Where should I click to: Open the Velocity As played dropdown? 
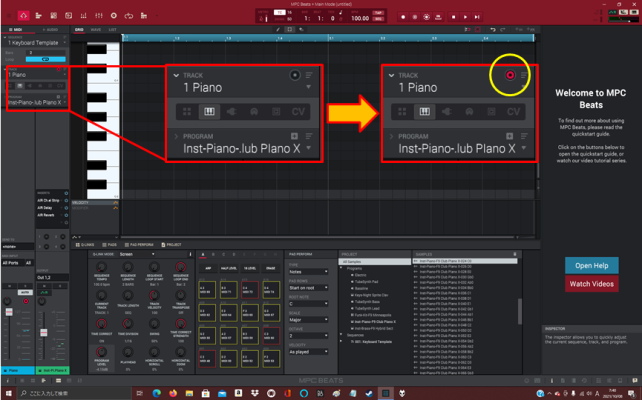pyautogui.click(x=308, y=352)
